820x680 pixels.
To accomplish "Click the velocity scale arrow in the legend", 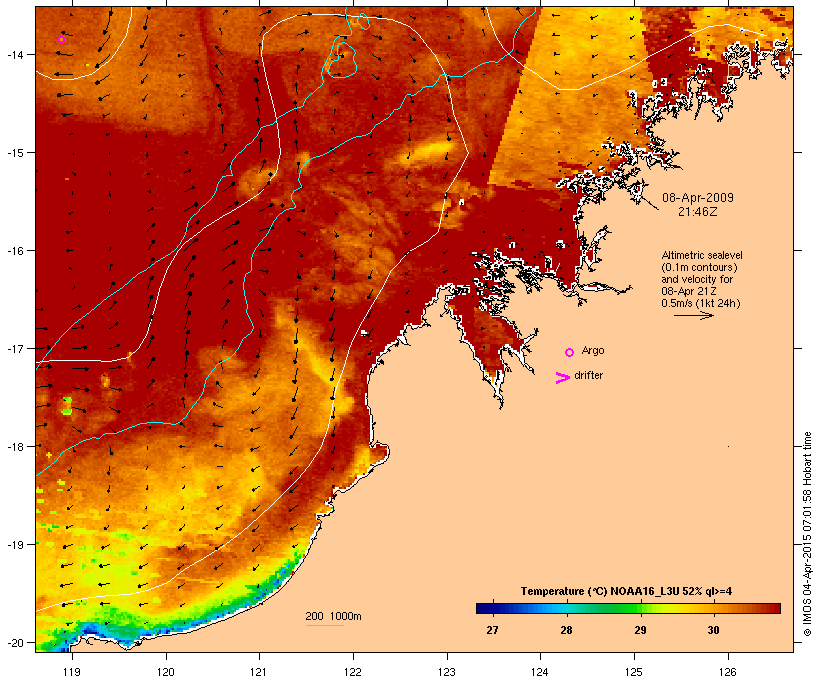I will click(694, 315).
